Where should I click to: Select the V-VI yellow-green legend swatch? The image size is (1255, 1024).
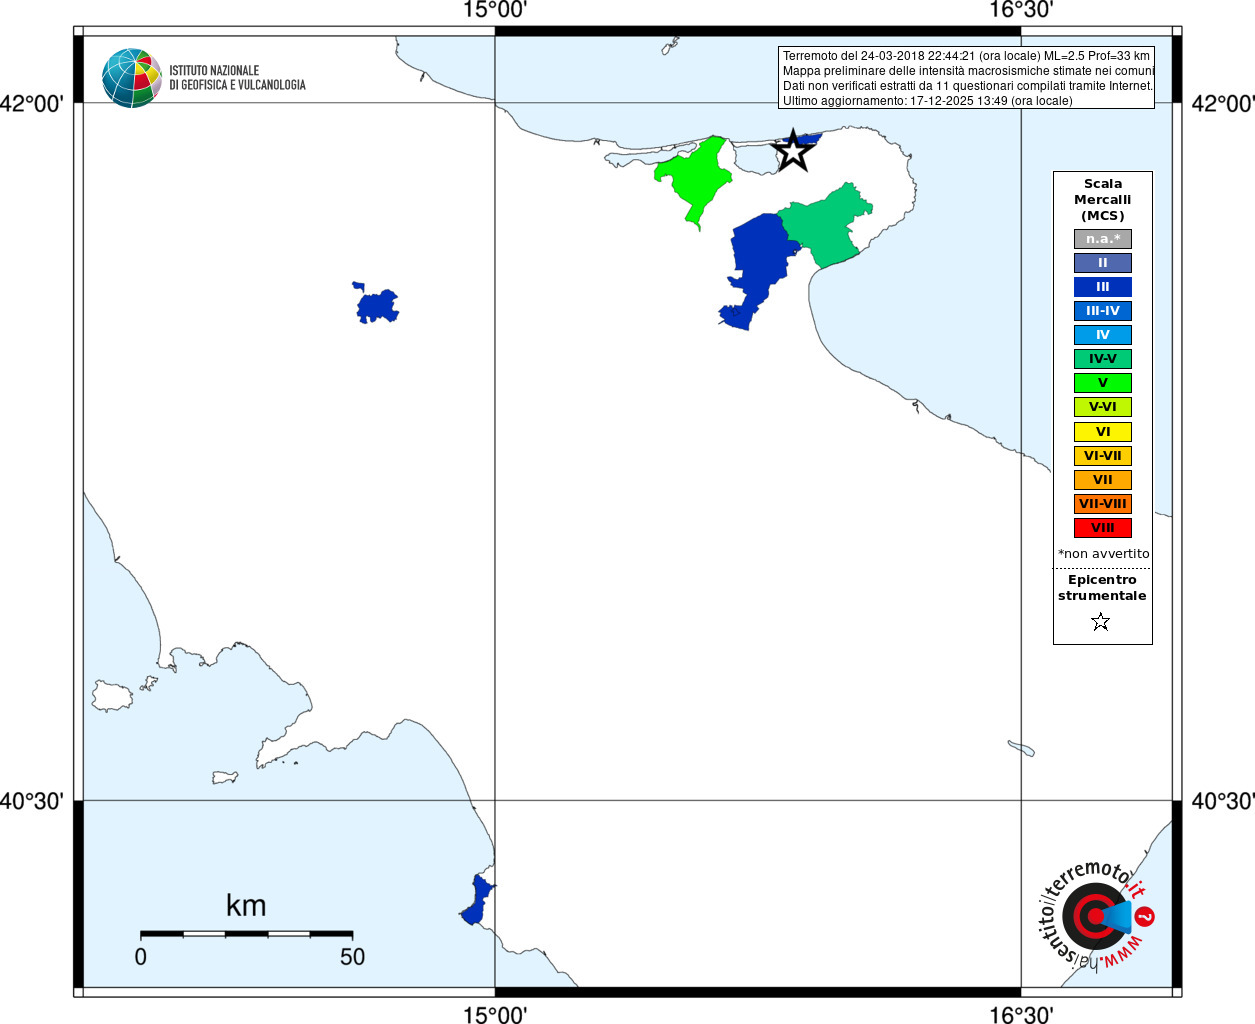tap(1103, 407)
